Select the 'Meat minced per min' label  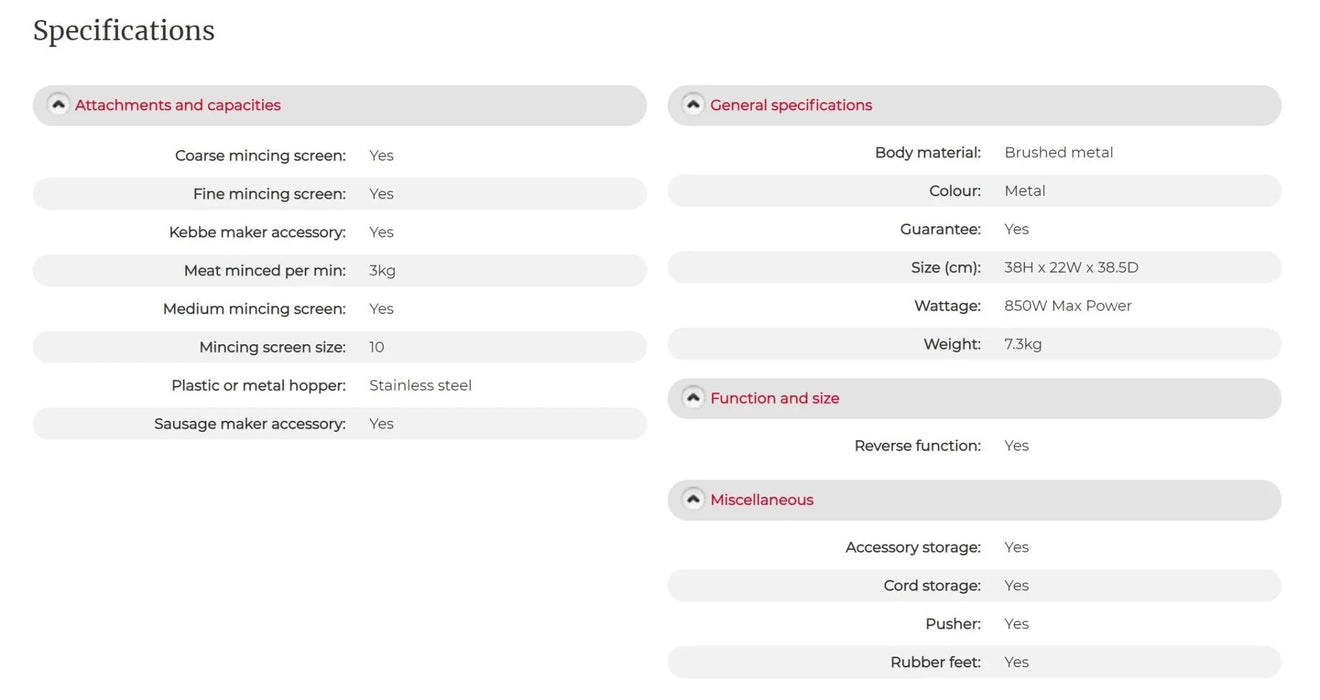tap(264, 271)
